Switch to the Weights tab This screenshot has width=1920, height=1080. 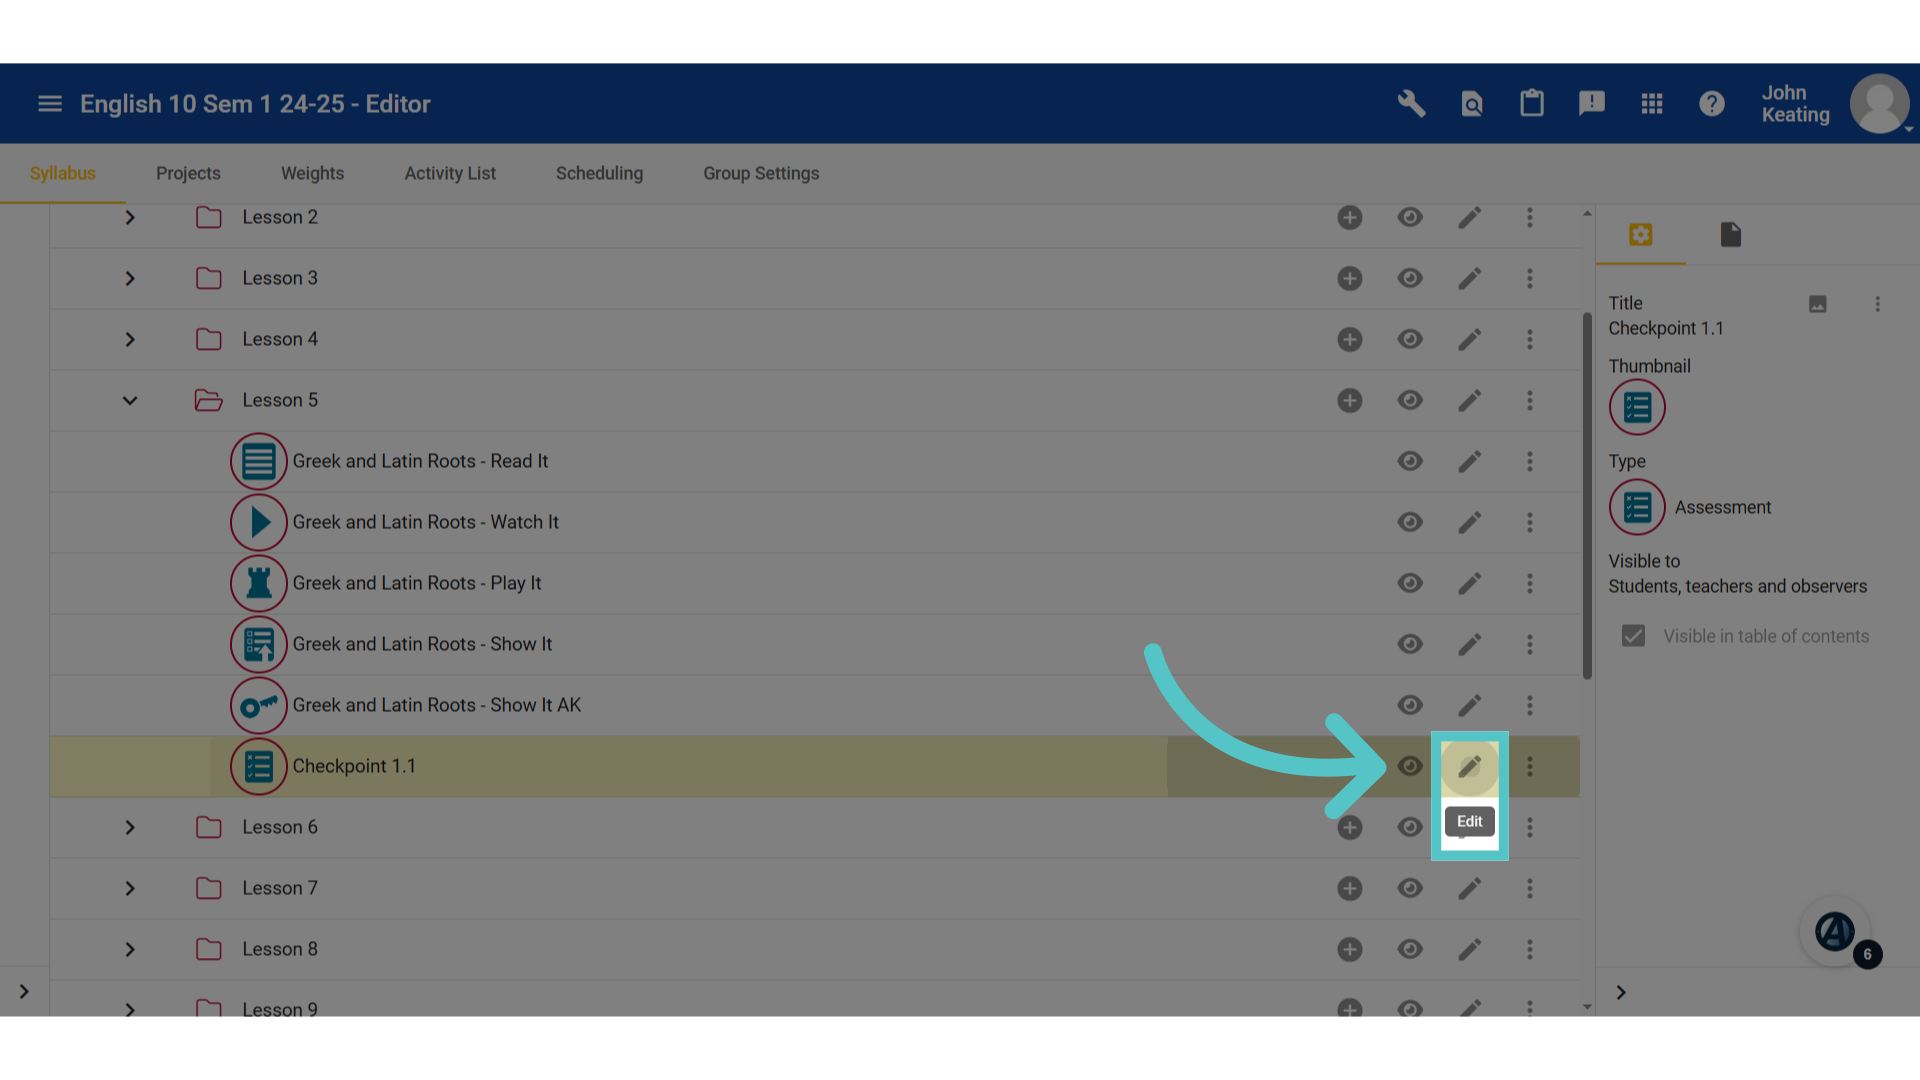click(x=312, y=174)
